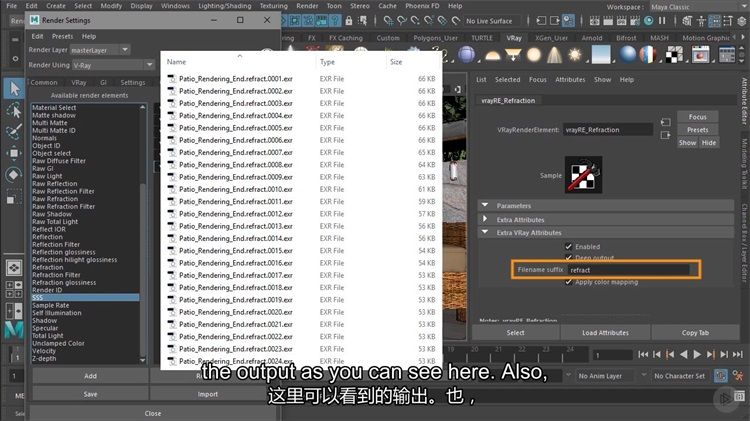Select Z-depth in render elements list
Image resolution: width=750 pixels, height=421 pixels.
click(x=44, y=358)
